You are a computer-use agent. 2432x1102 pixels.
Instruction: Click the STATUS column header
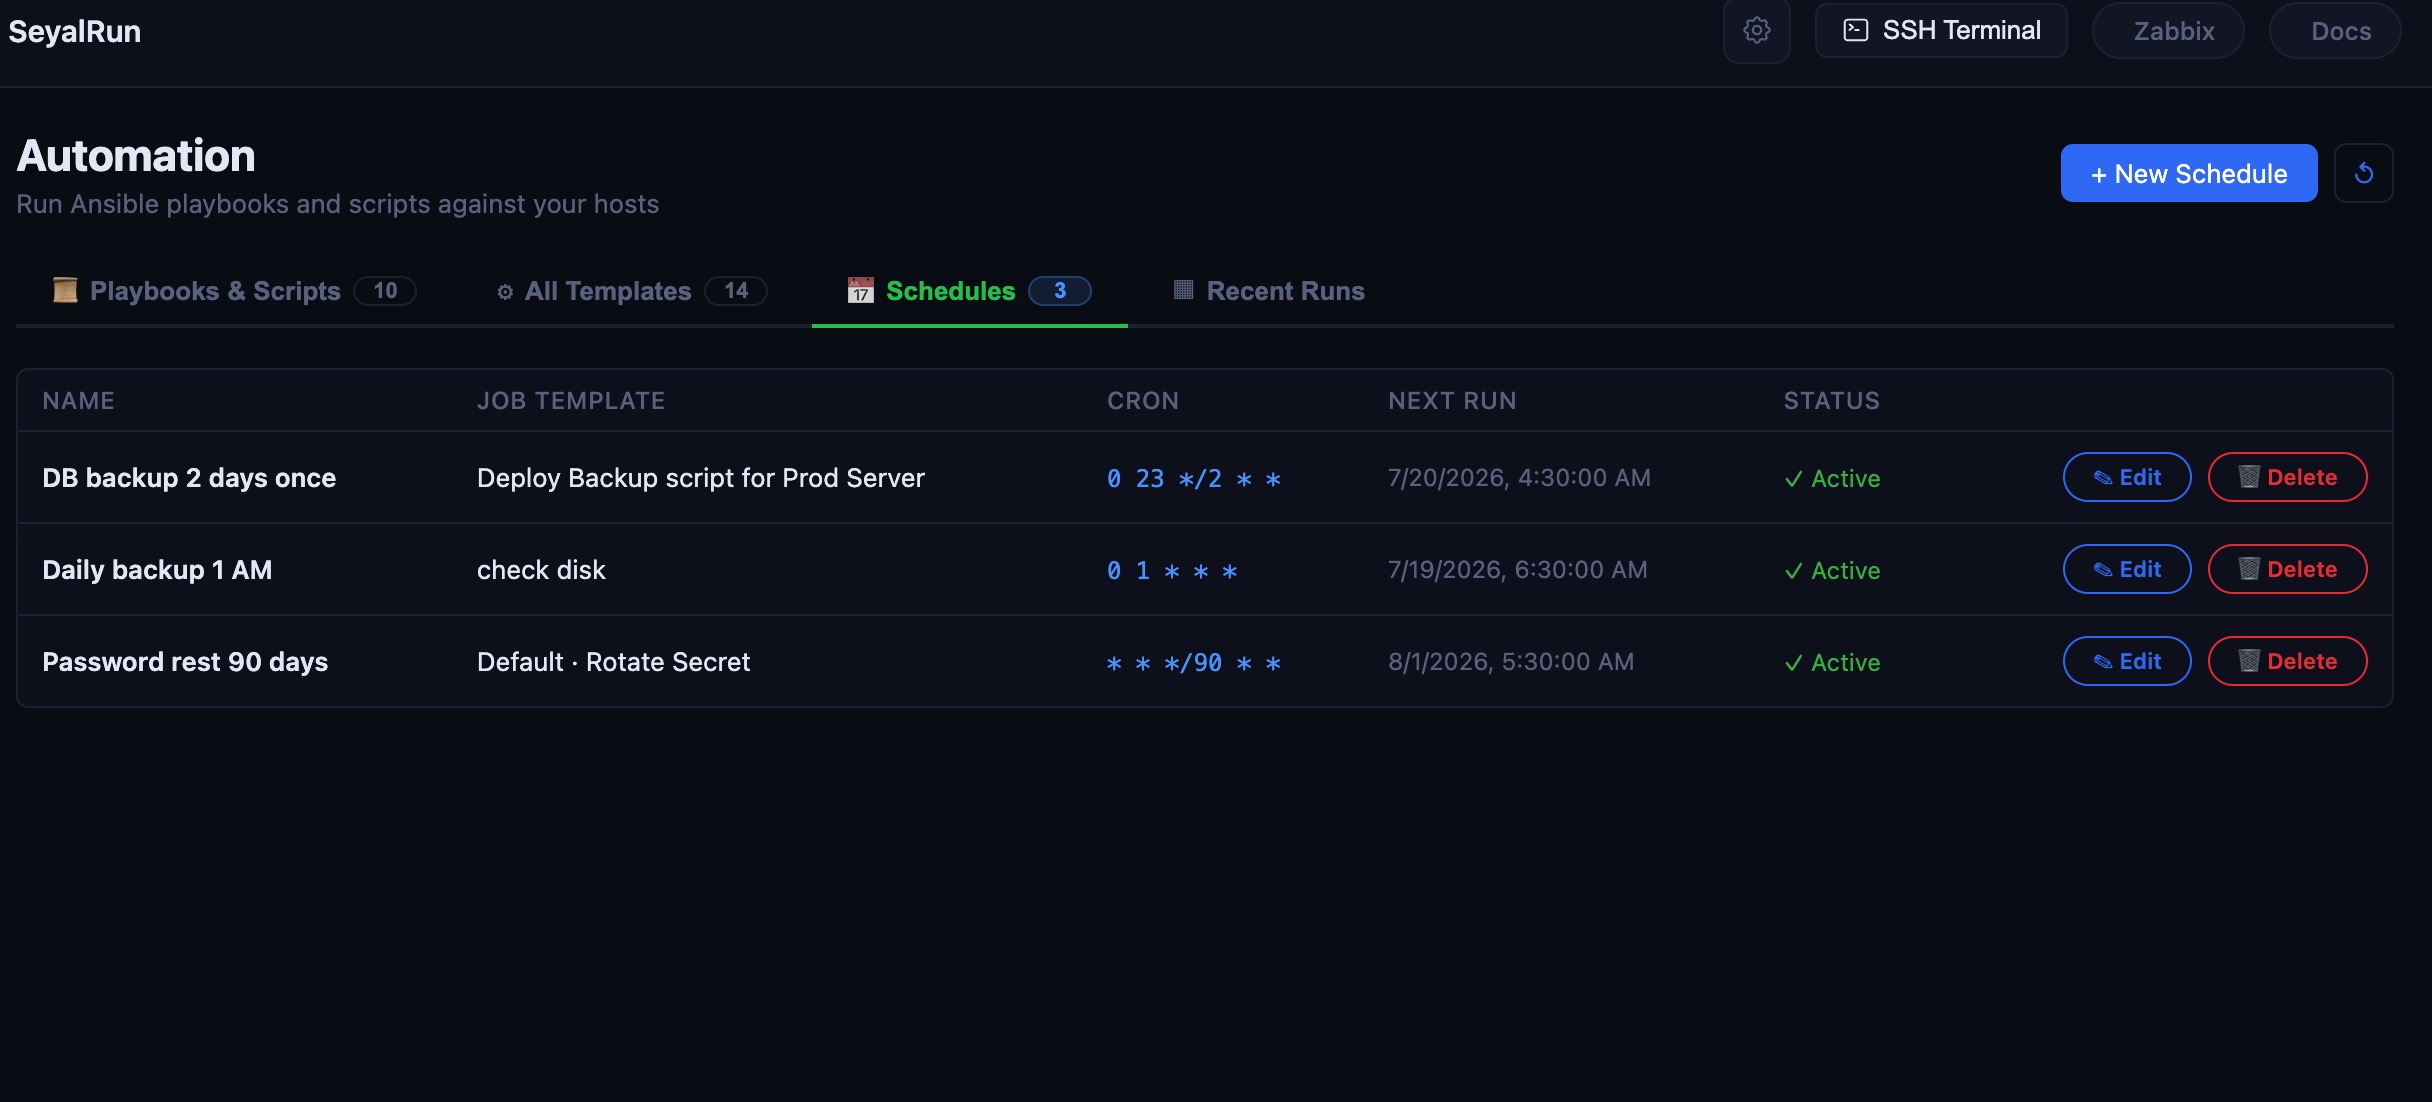1832,401
